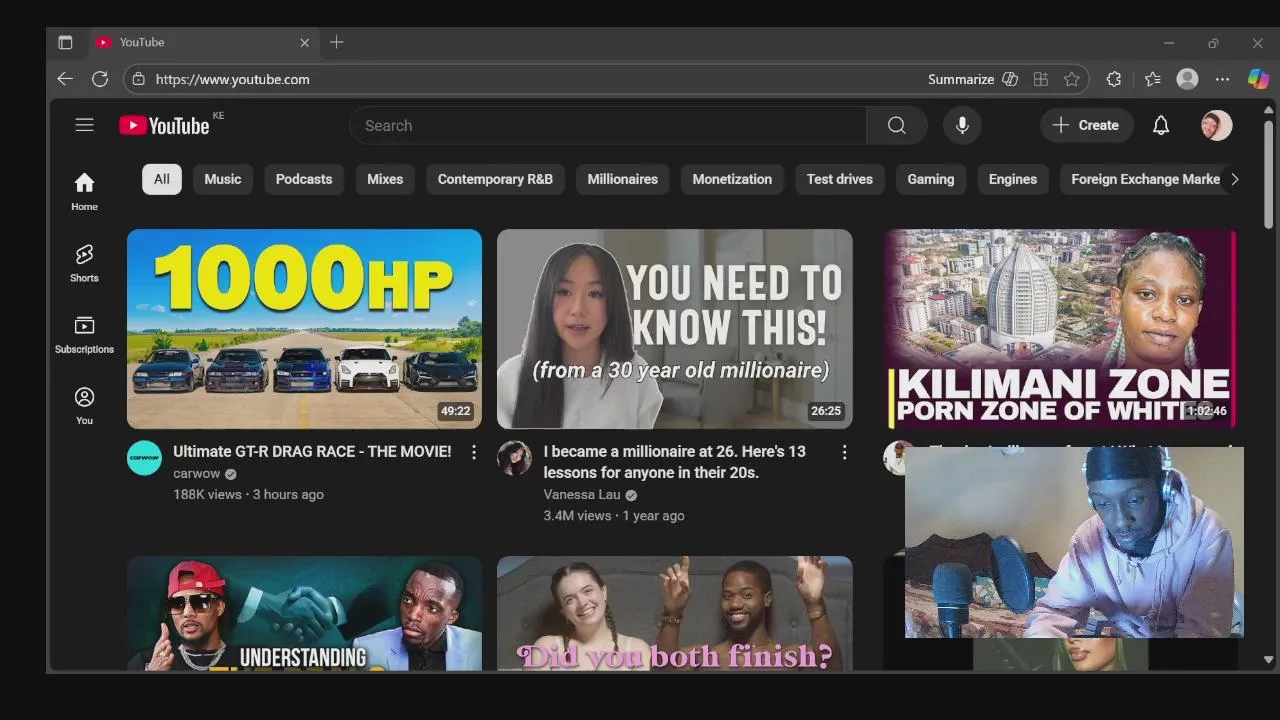Select the Foreign Exchange Market chip

pyautogui.click(x=1144, y=179)
